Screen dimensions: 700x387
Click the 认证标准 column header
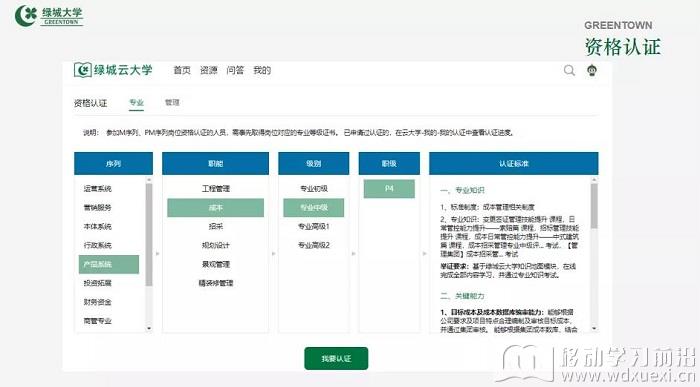coord(514,163)
